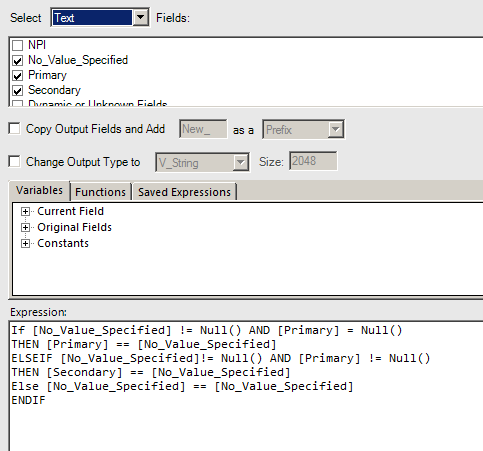Expand the Current Field tree node
This screenshot has width=483, height=451.
pos(25,211)
